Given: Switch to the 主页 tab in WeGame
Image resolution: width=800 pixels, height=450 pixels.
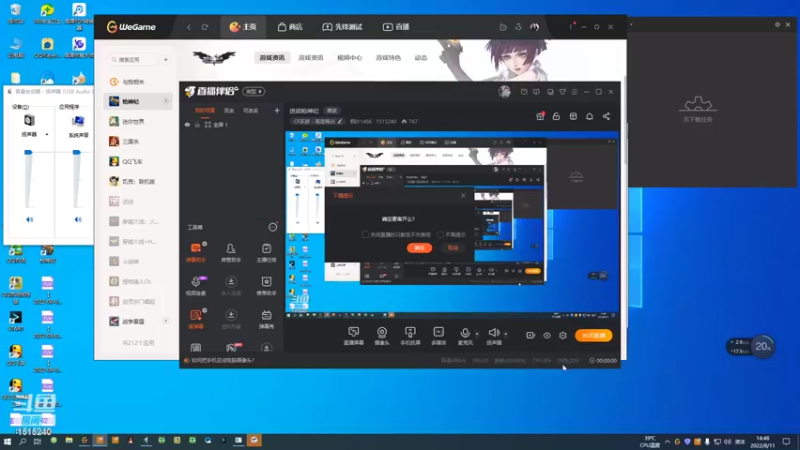Looking at the screenshot, I should click(x=243, y=27).
